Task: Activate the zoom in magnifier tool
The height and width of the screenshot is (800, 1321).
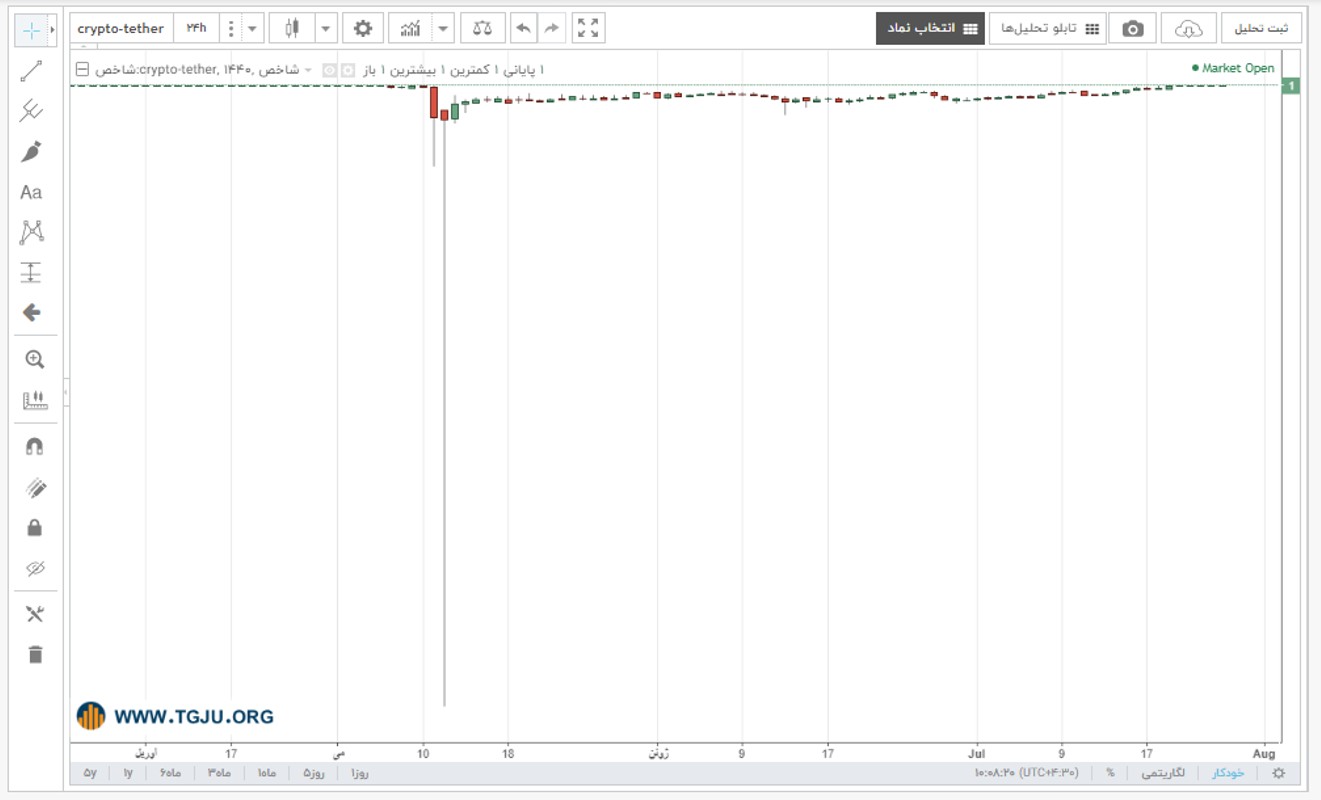Action: pyautogui.click(x=34, y=360)
